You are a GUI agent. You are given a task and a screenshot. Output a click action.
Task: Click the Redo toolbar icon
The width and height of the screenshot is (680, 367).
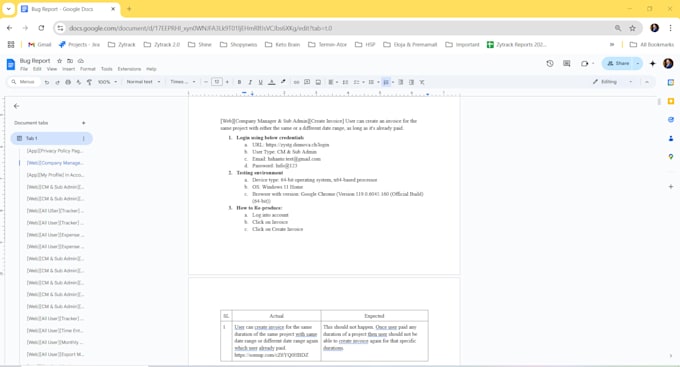[x=57, y=82]
